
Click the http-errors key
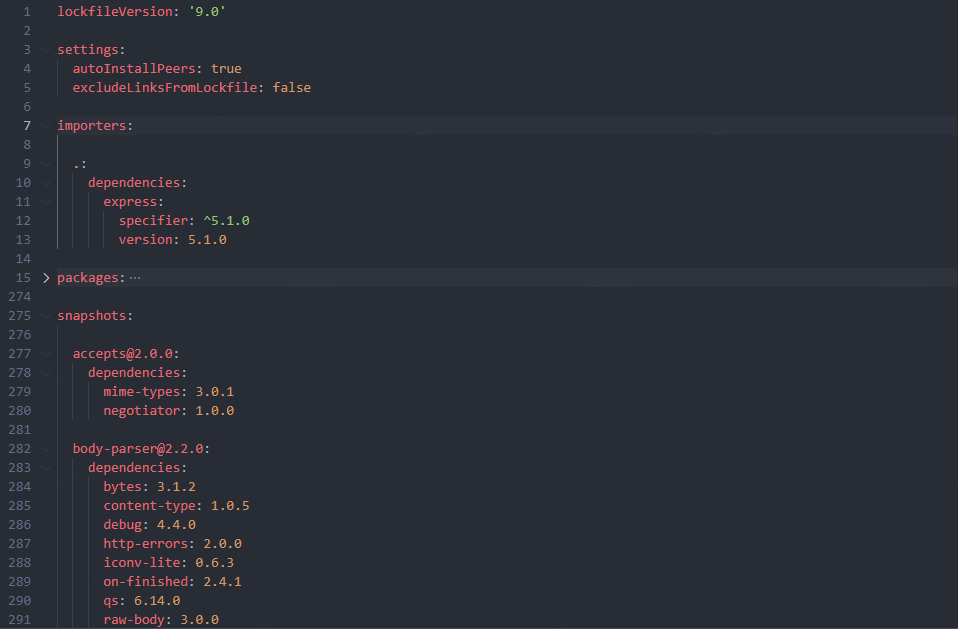pyautogui.click(x=145, y=544)
